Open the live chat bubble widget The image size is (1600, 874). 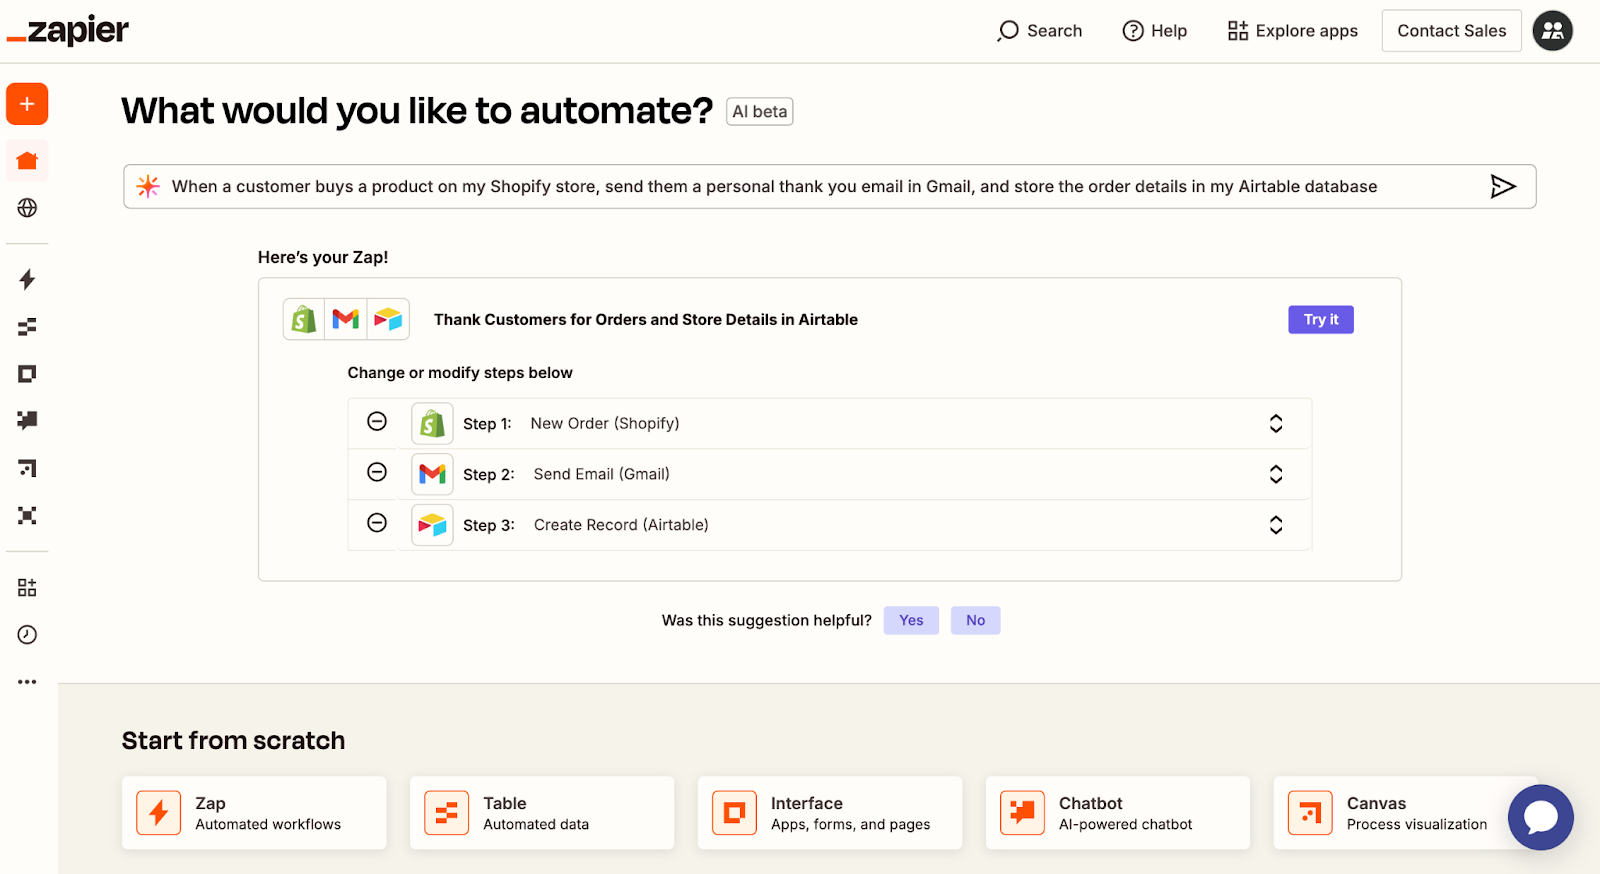[x=1540, y=817]
